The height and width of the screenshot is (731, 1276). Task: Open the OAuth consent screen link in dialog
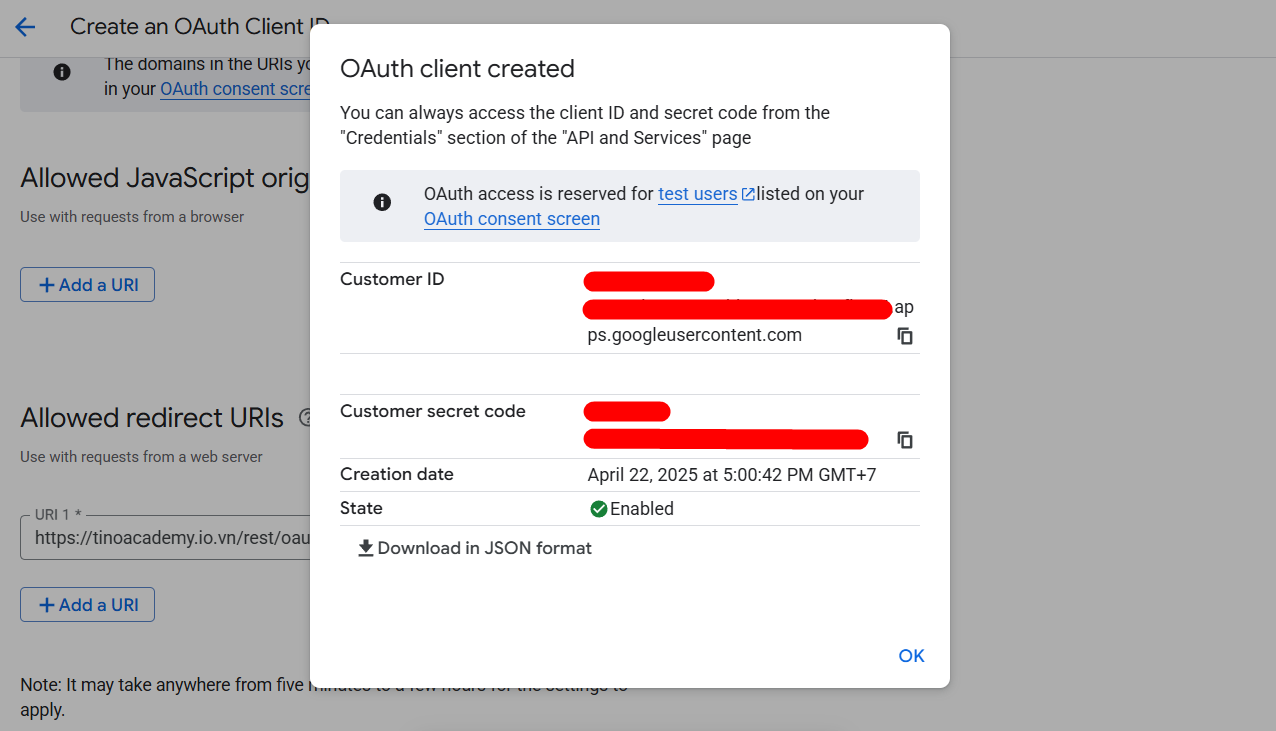tap(512, 219)
